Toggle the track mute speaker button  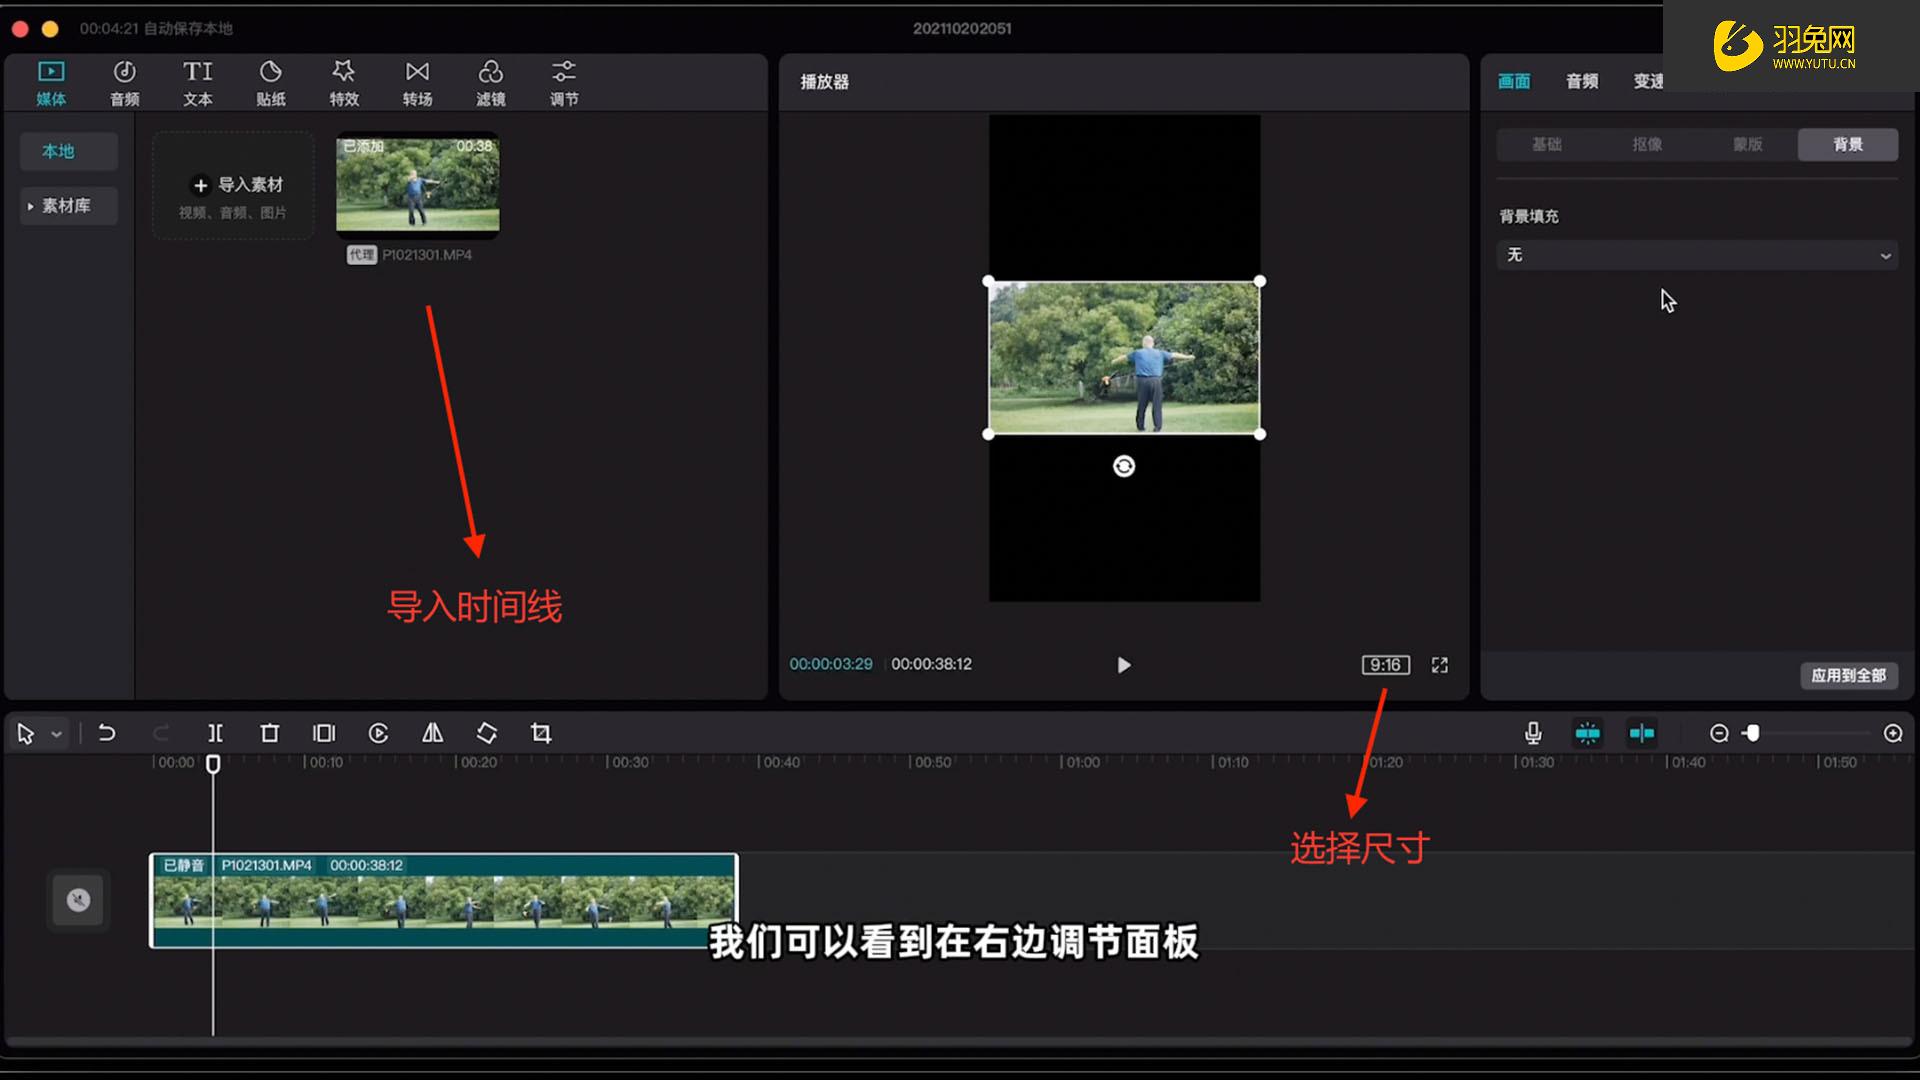tap(78, 900)
